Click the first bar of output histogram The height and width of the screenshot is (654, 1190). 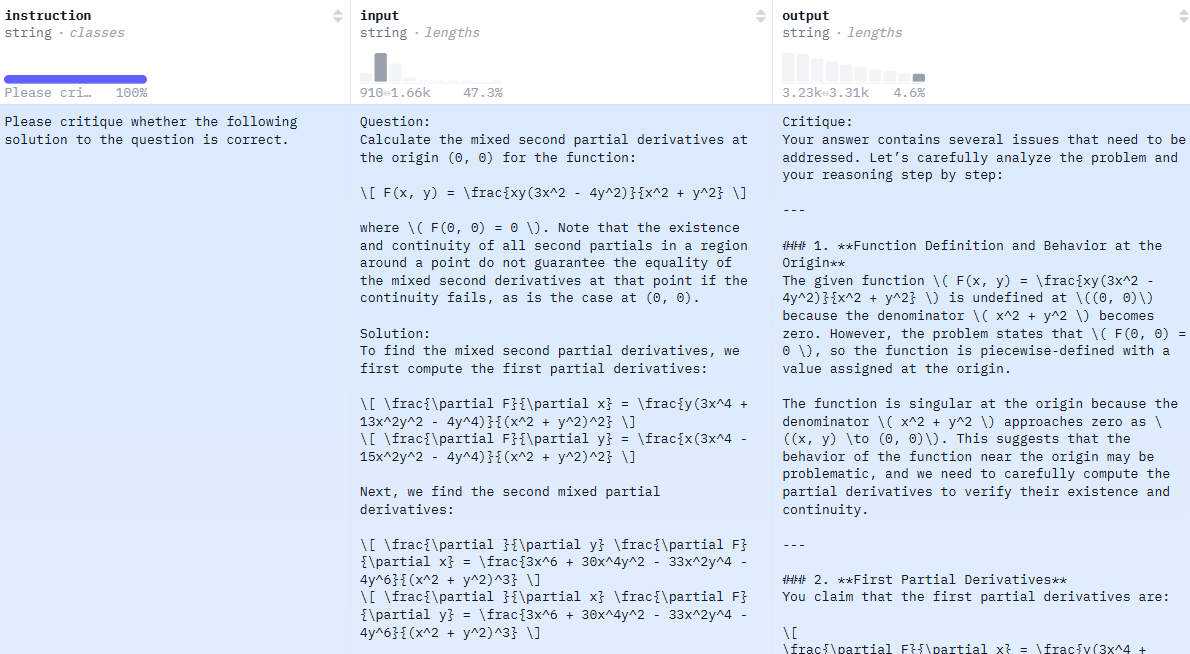pos(789,67)
